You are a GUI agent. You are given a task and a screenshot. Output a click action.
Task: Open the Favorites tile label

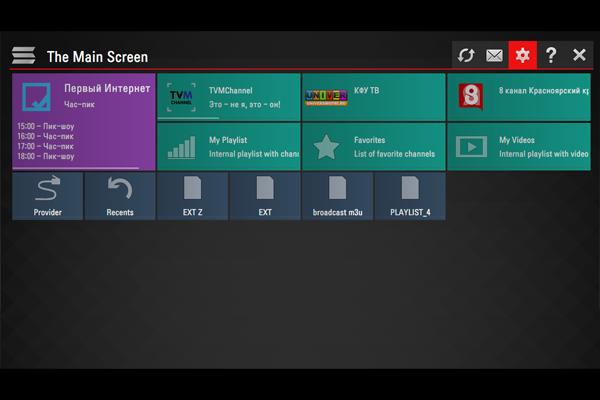coord(369,140)
